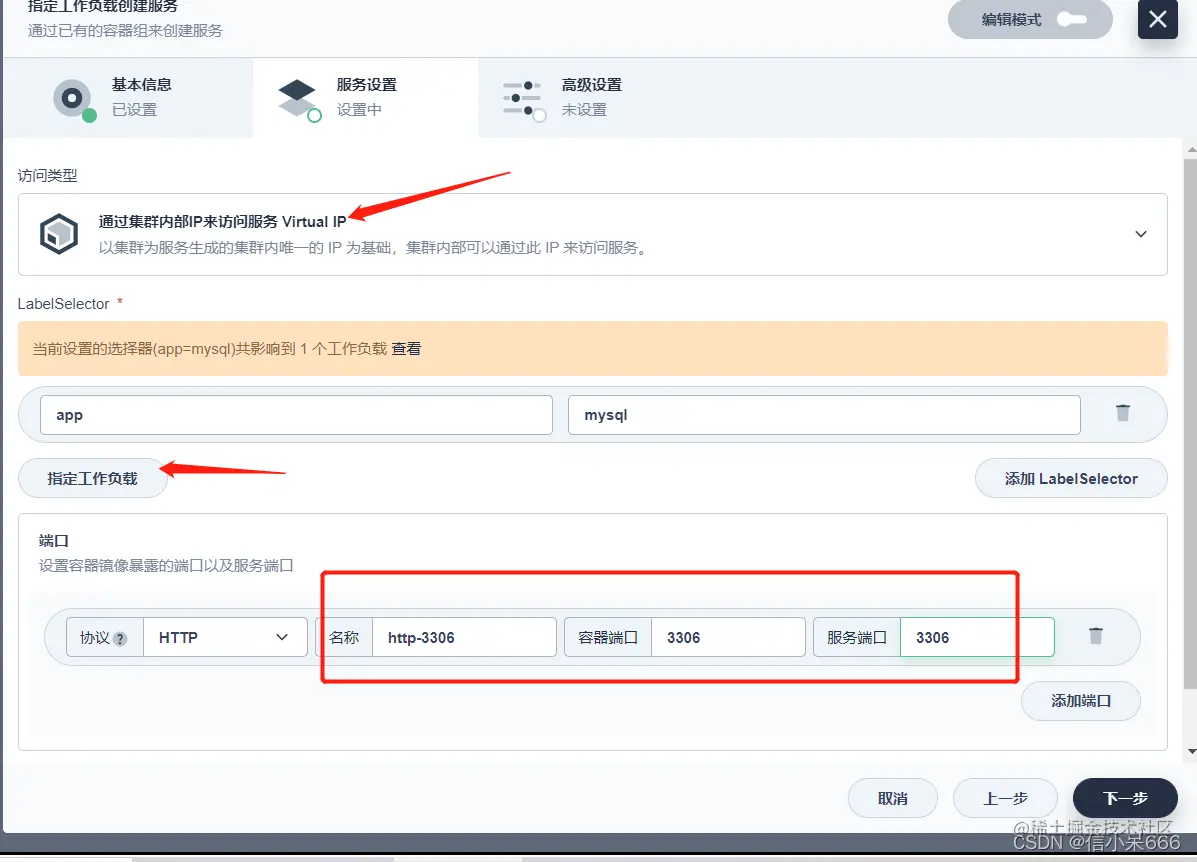
Task: Focus the label key field 'app'
Action: click(296, 415)
